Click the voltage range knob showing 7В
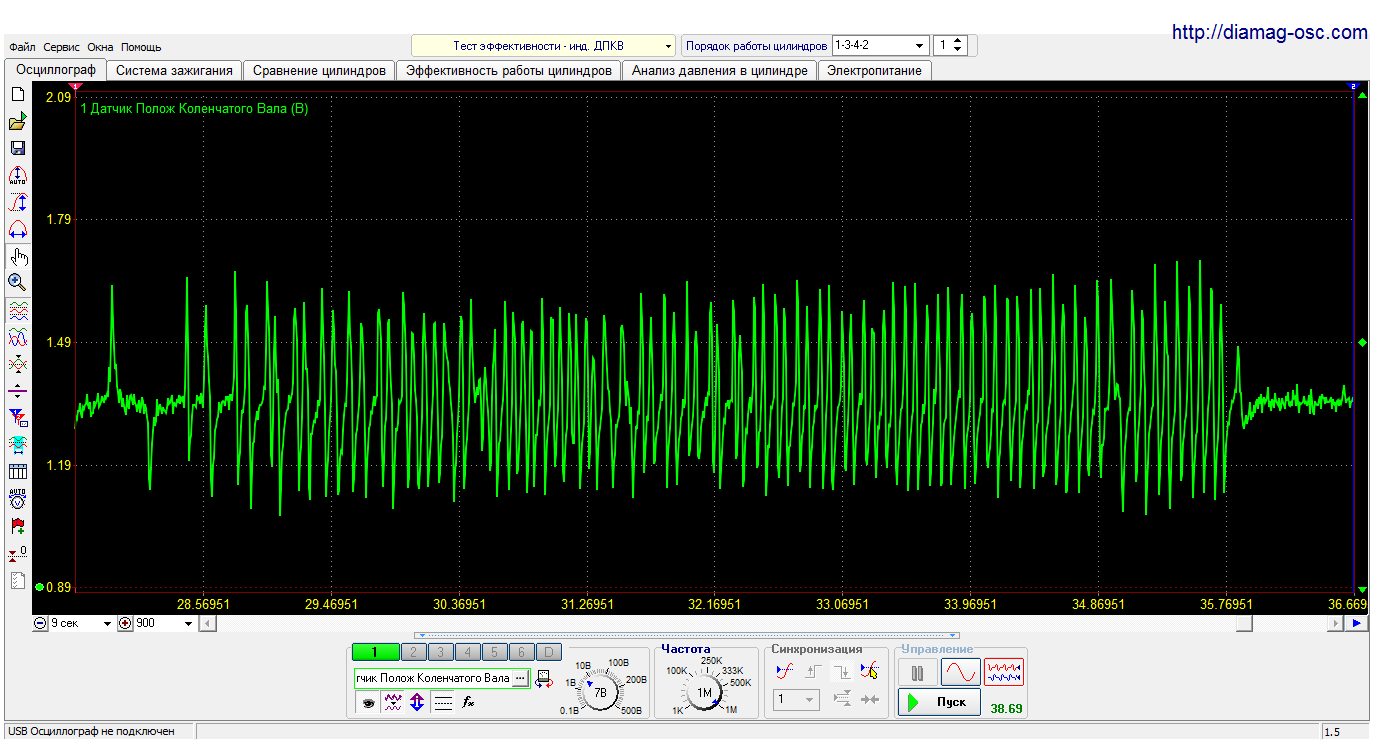The width and height of the screenshot is (1382, 744). [x=600, y=691]
